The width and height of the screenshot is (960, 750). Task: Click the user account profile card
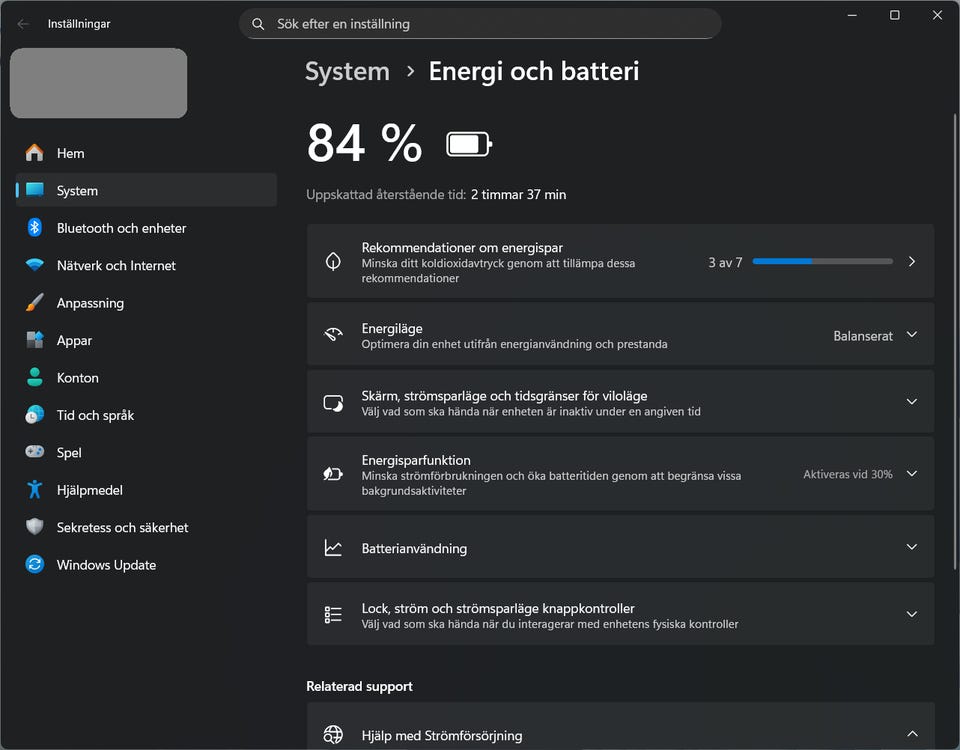tap(99, 83)
